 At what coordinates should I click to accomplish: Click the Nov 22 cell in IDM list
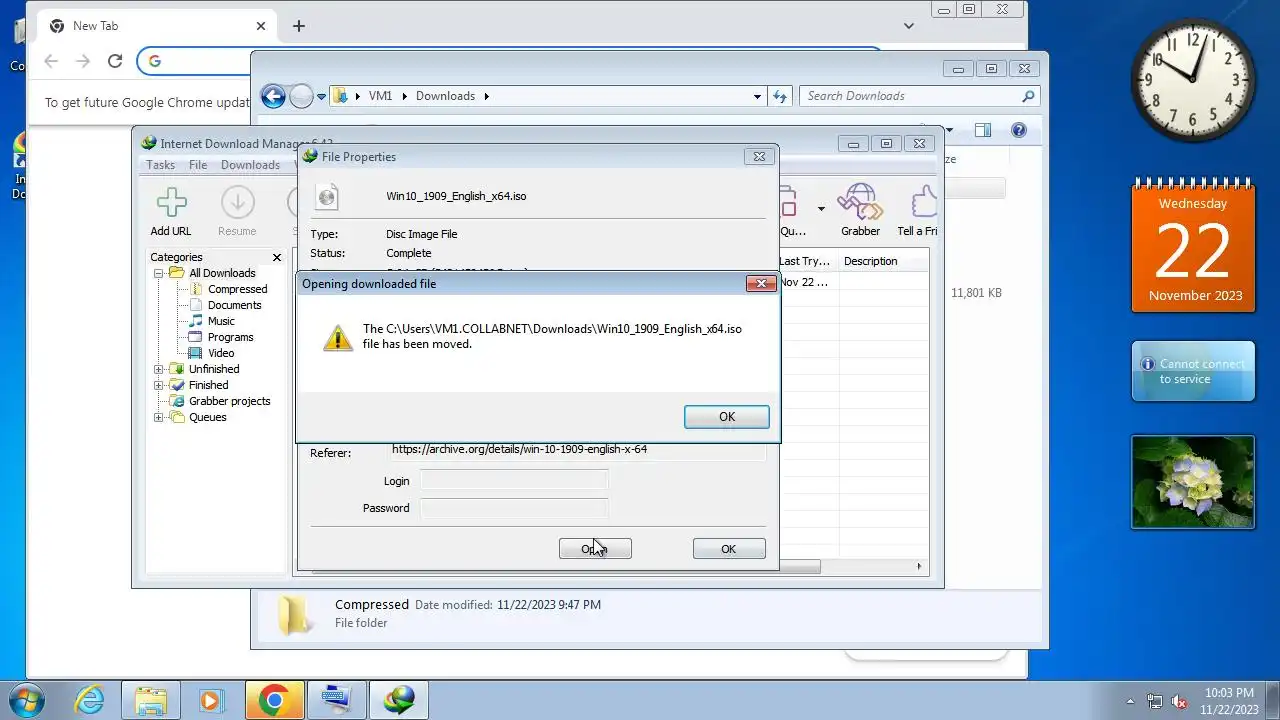point(805,282)
